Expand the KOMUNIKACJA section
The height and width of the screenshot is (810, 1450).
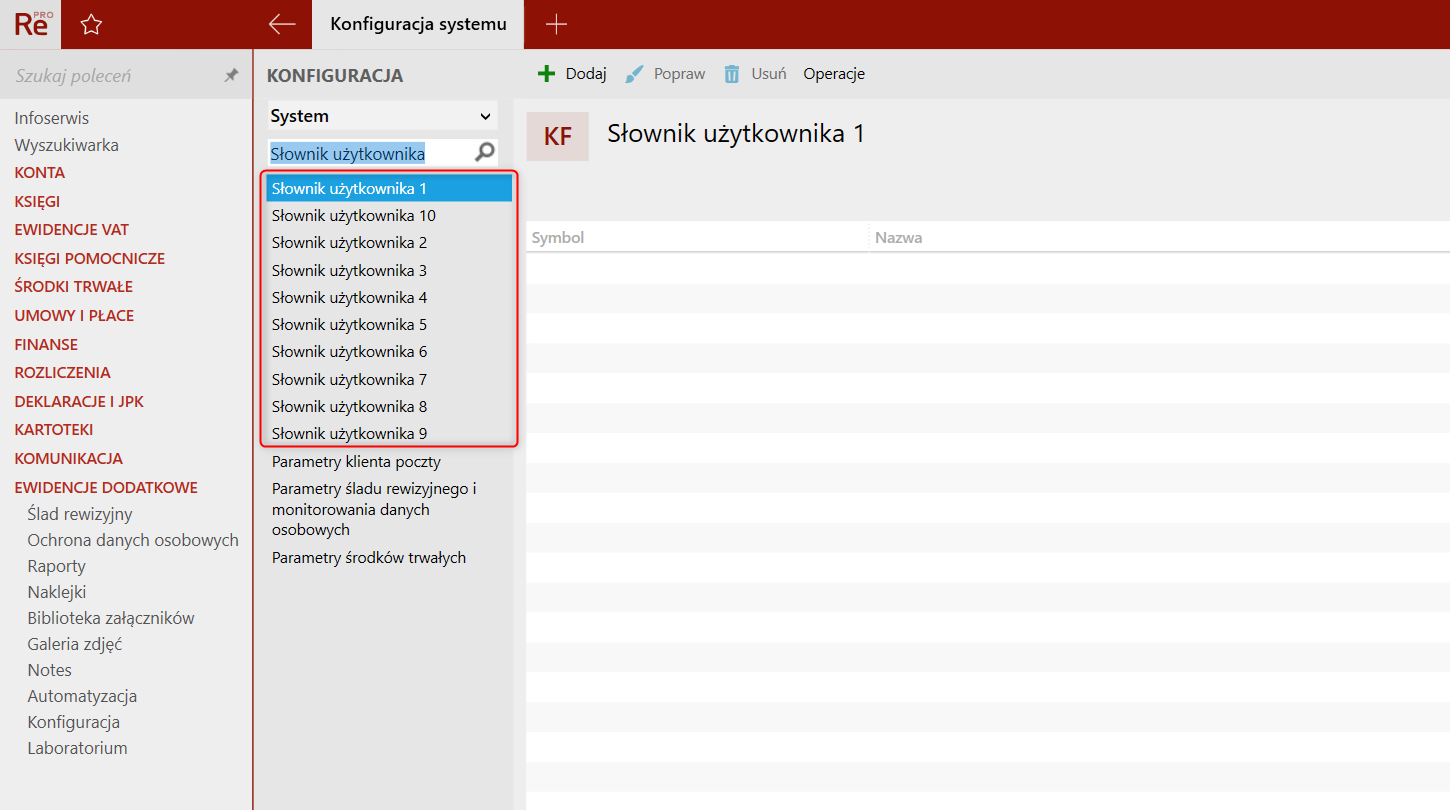[69, 459]
